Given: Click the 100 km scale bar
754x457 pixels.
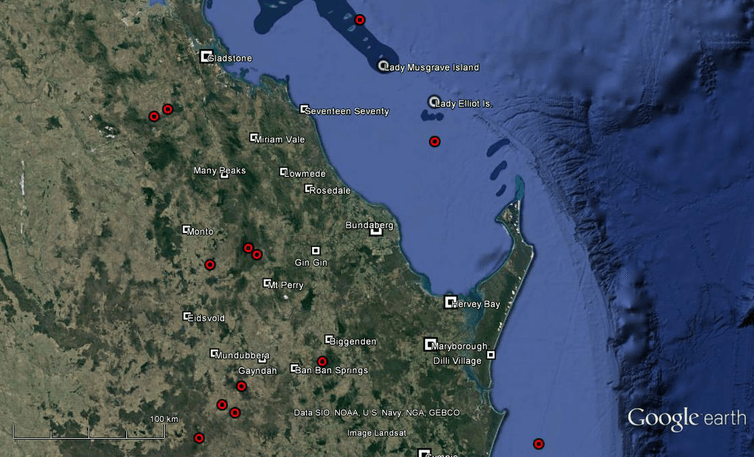Looking at the screenshot, I should coord(88,431).
